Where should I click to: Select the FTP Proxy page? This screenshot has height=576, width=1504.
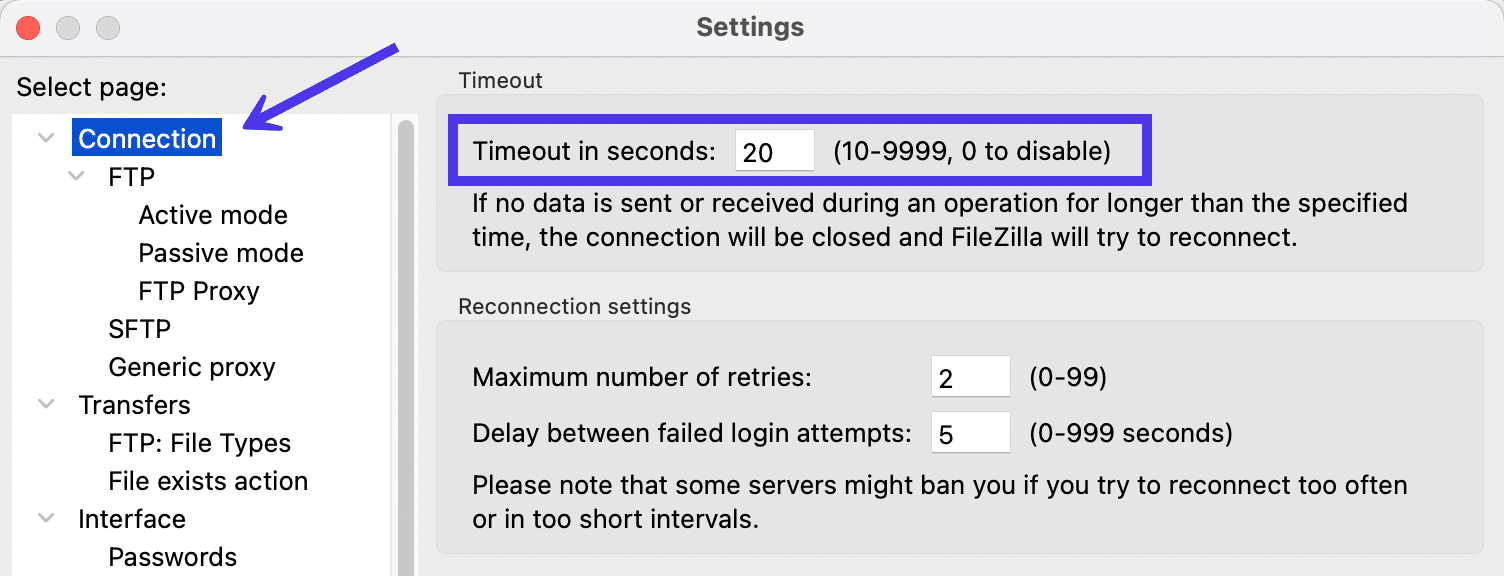198,290
